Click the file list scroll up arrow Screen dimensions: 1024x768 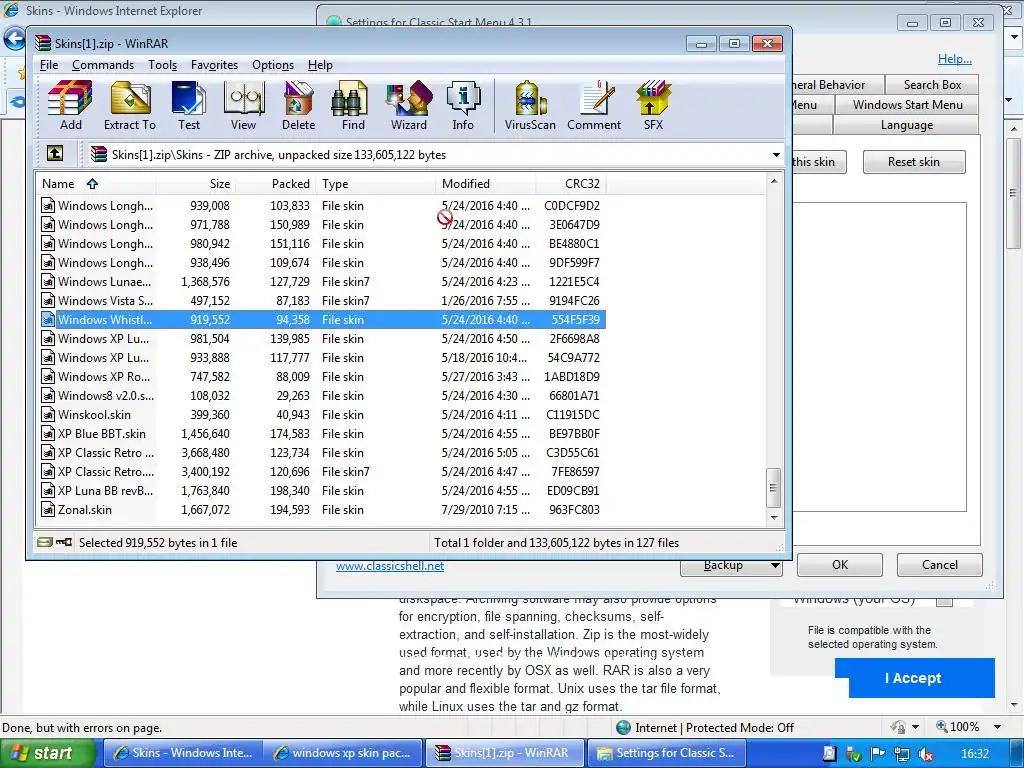(773, 182)
